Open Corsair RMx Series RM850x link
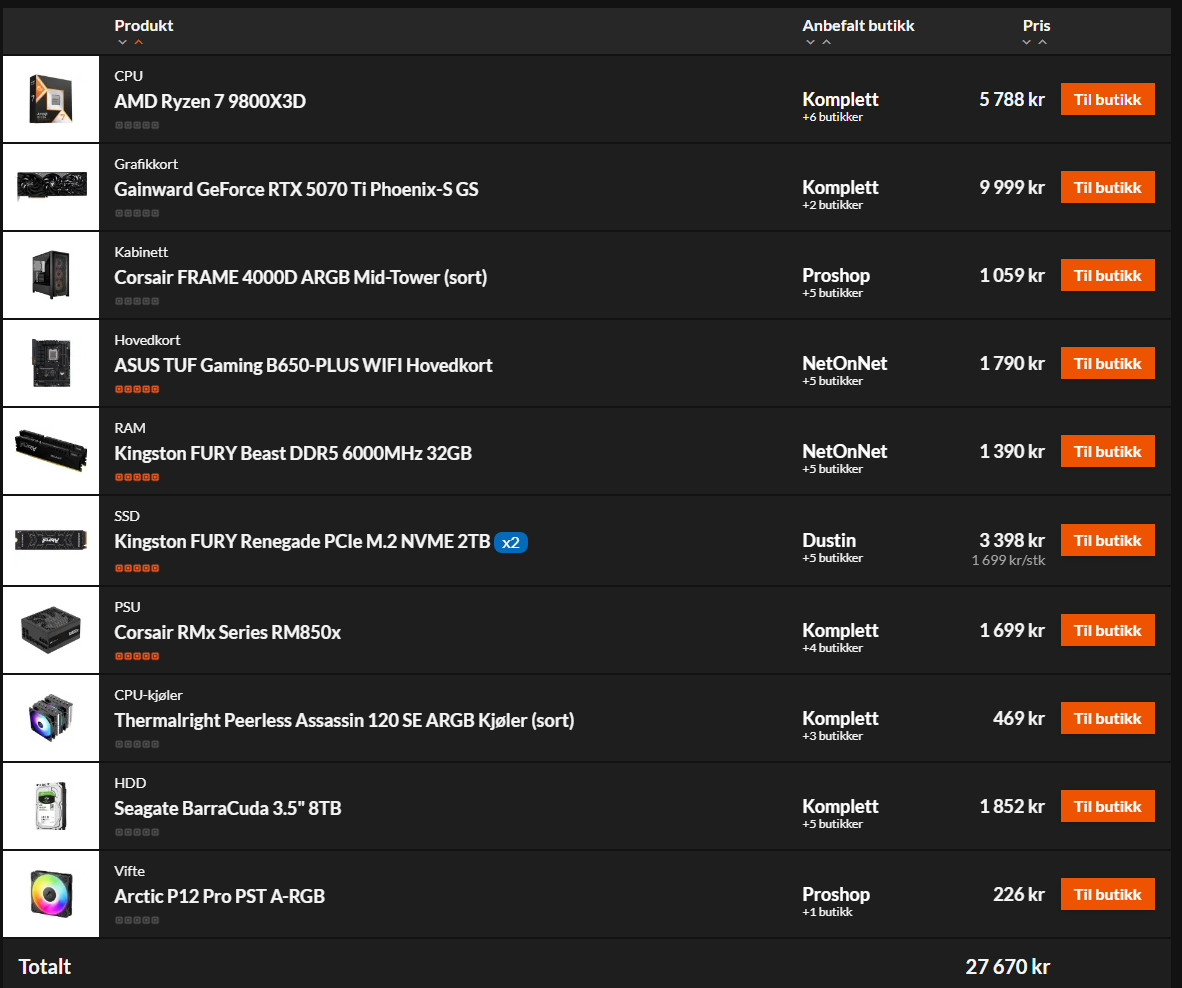This screenshot has height=988, width=1182. coord(227,632)
